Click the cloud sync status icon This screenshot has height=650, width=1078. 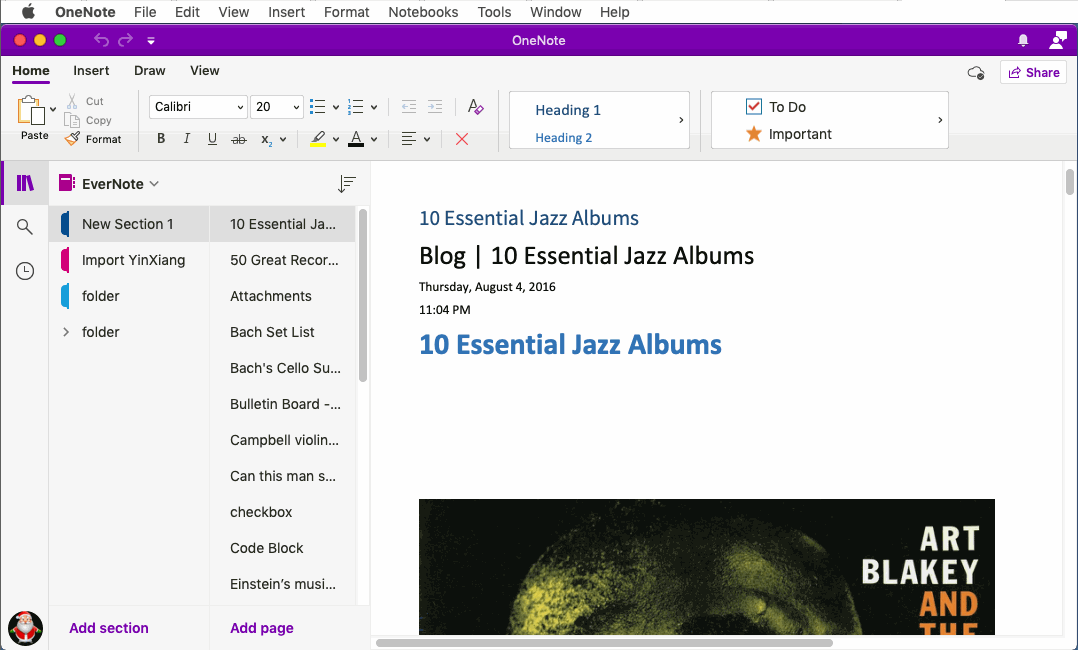pos(976,72)
